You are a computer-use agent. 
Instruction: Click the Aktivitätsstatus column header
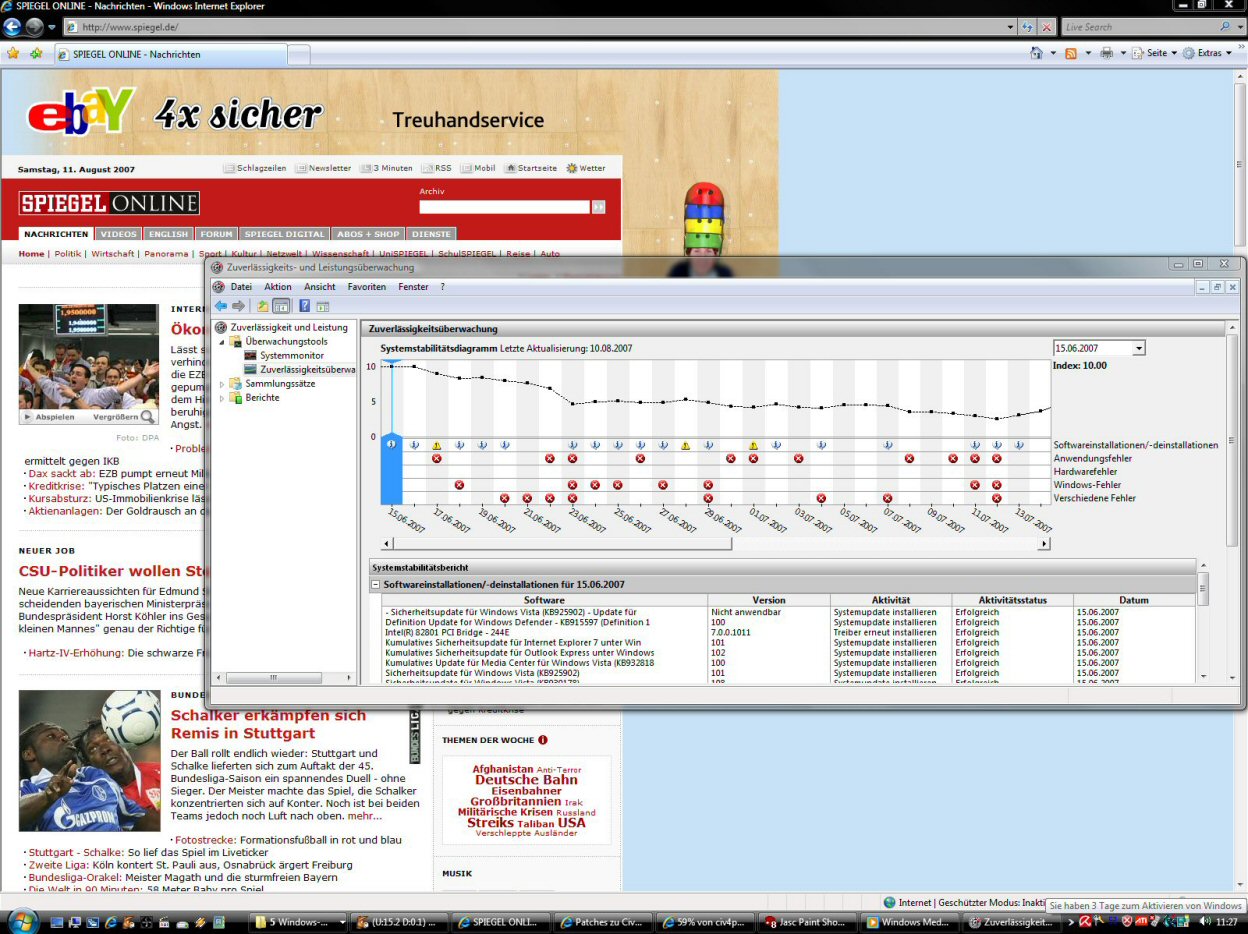[x=1013, y=600]
